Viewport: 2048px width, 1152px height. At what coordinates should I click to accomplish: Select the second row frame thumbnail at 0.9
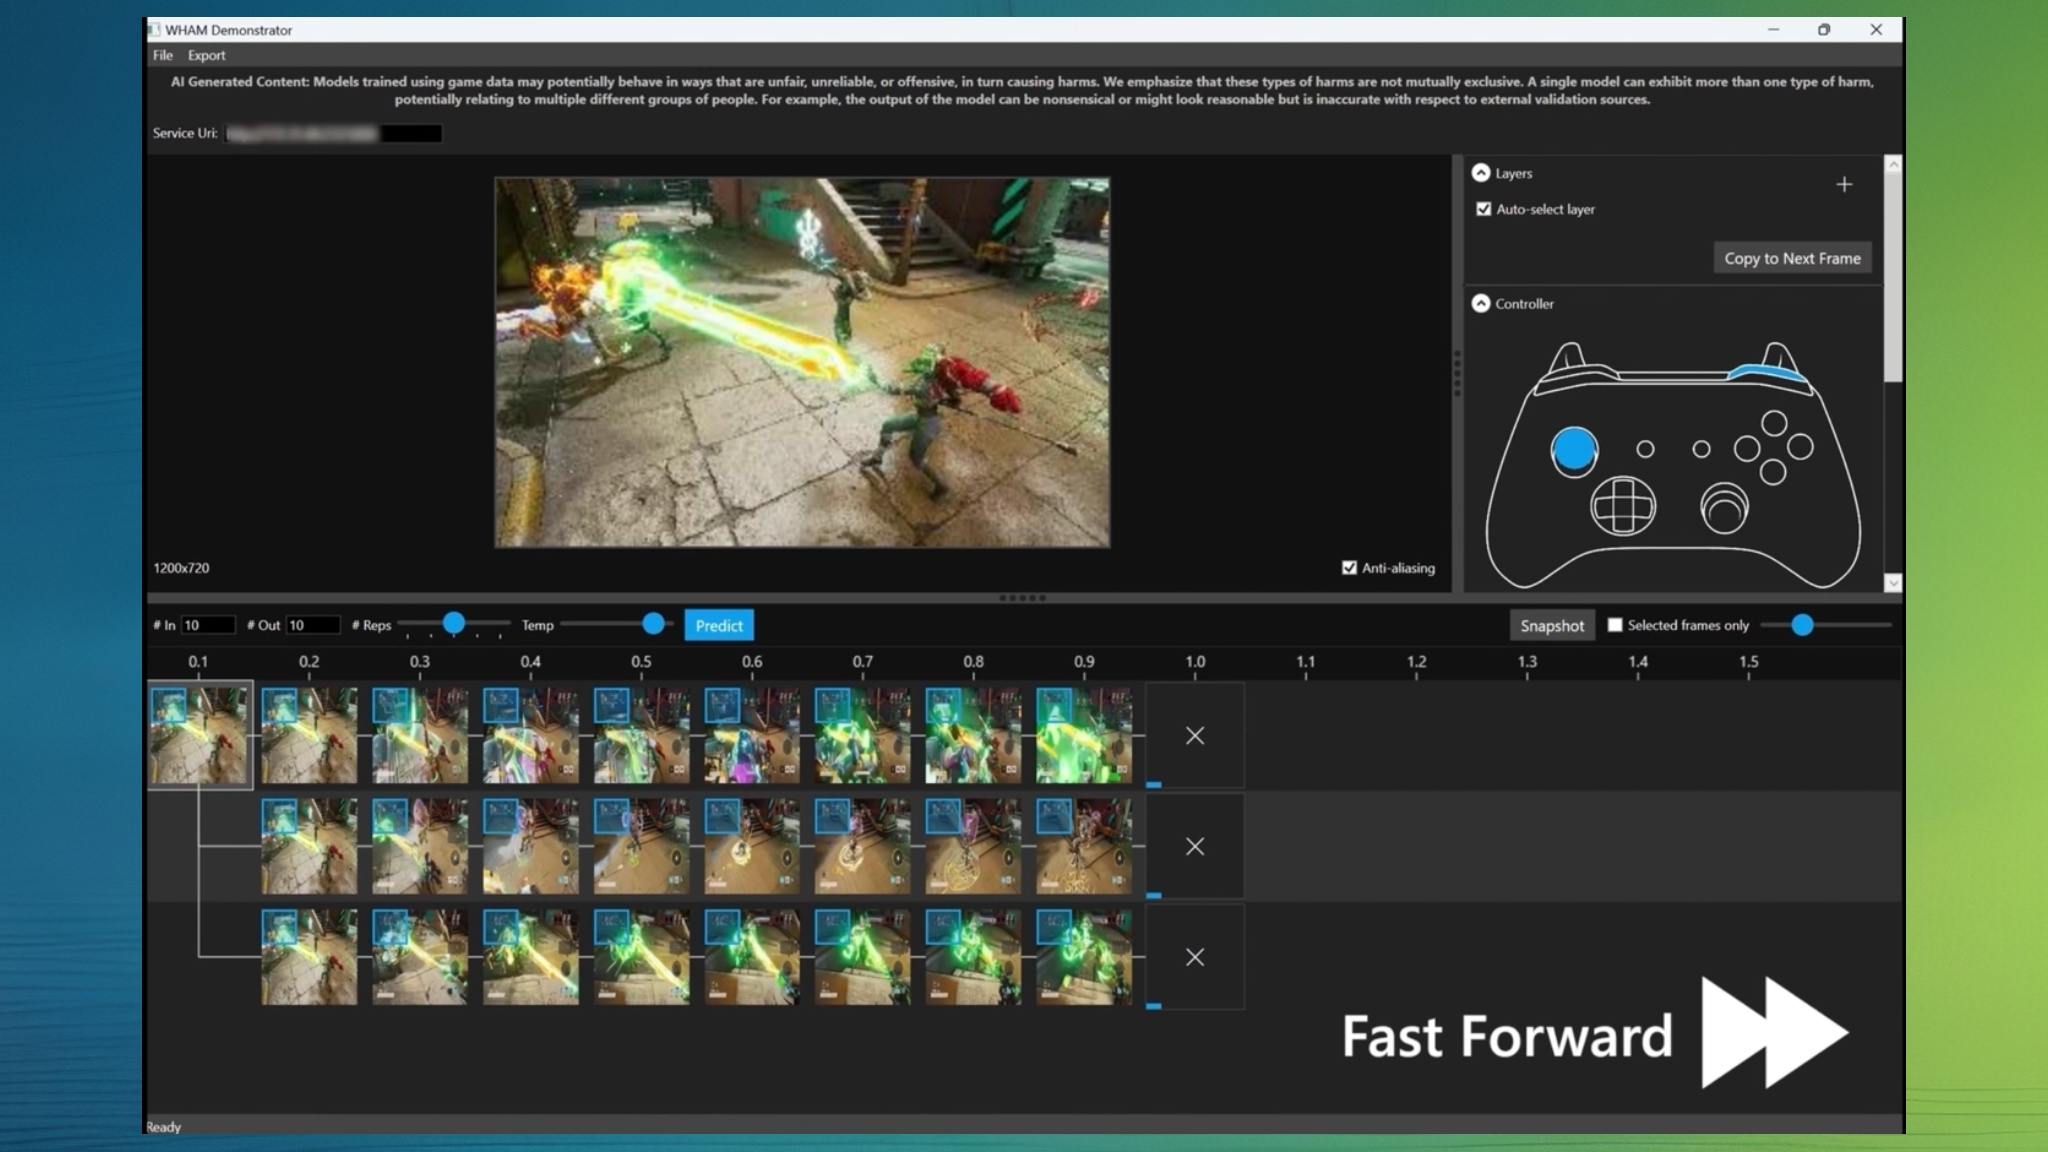pyautogui.click(x=1084, y=846)
